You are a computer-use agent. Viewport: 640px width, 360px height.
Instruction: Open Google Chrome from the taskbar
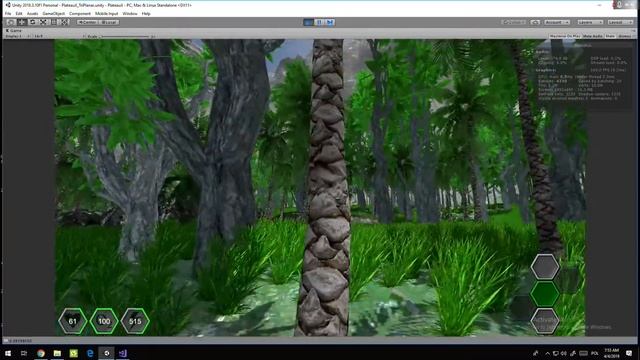(41, 353)
